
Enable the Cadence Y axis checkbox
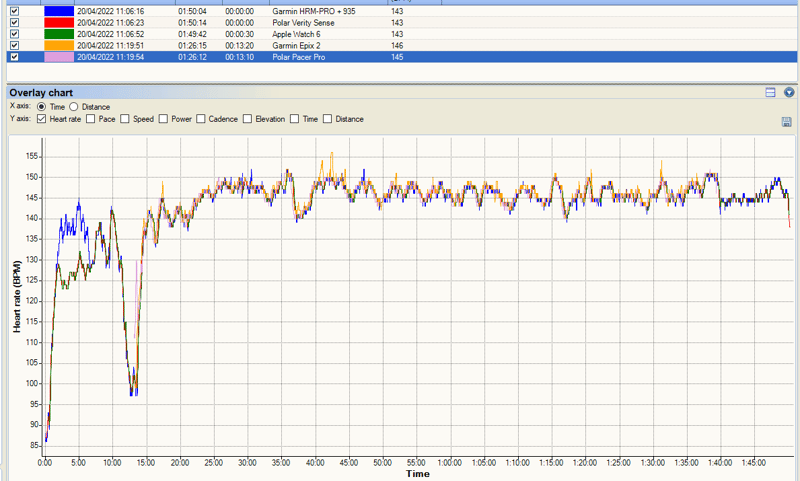(x=201, y=119)
